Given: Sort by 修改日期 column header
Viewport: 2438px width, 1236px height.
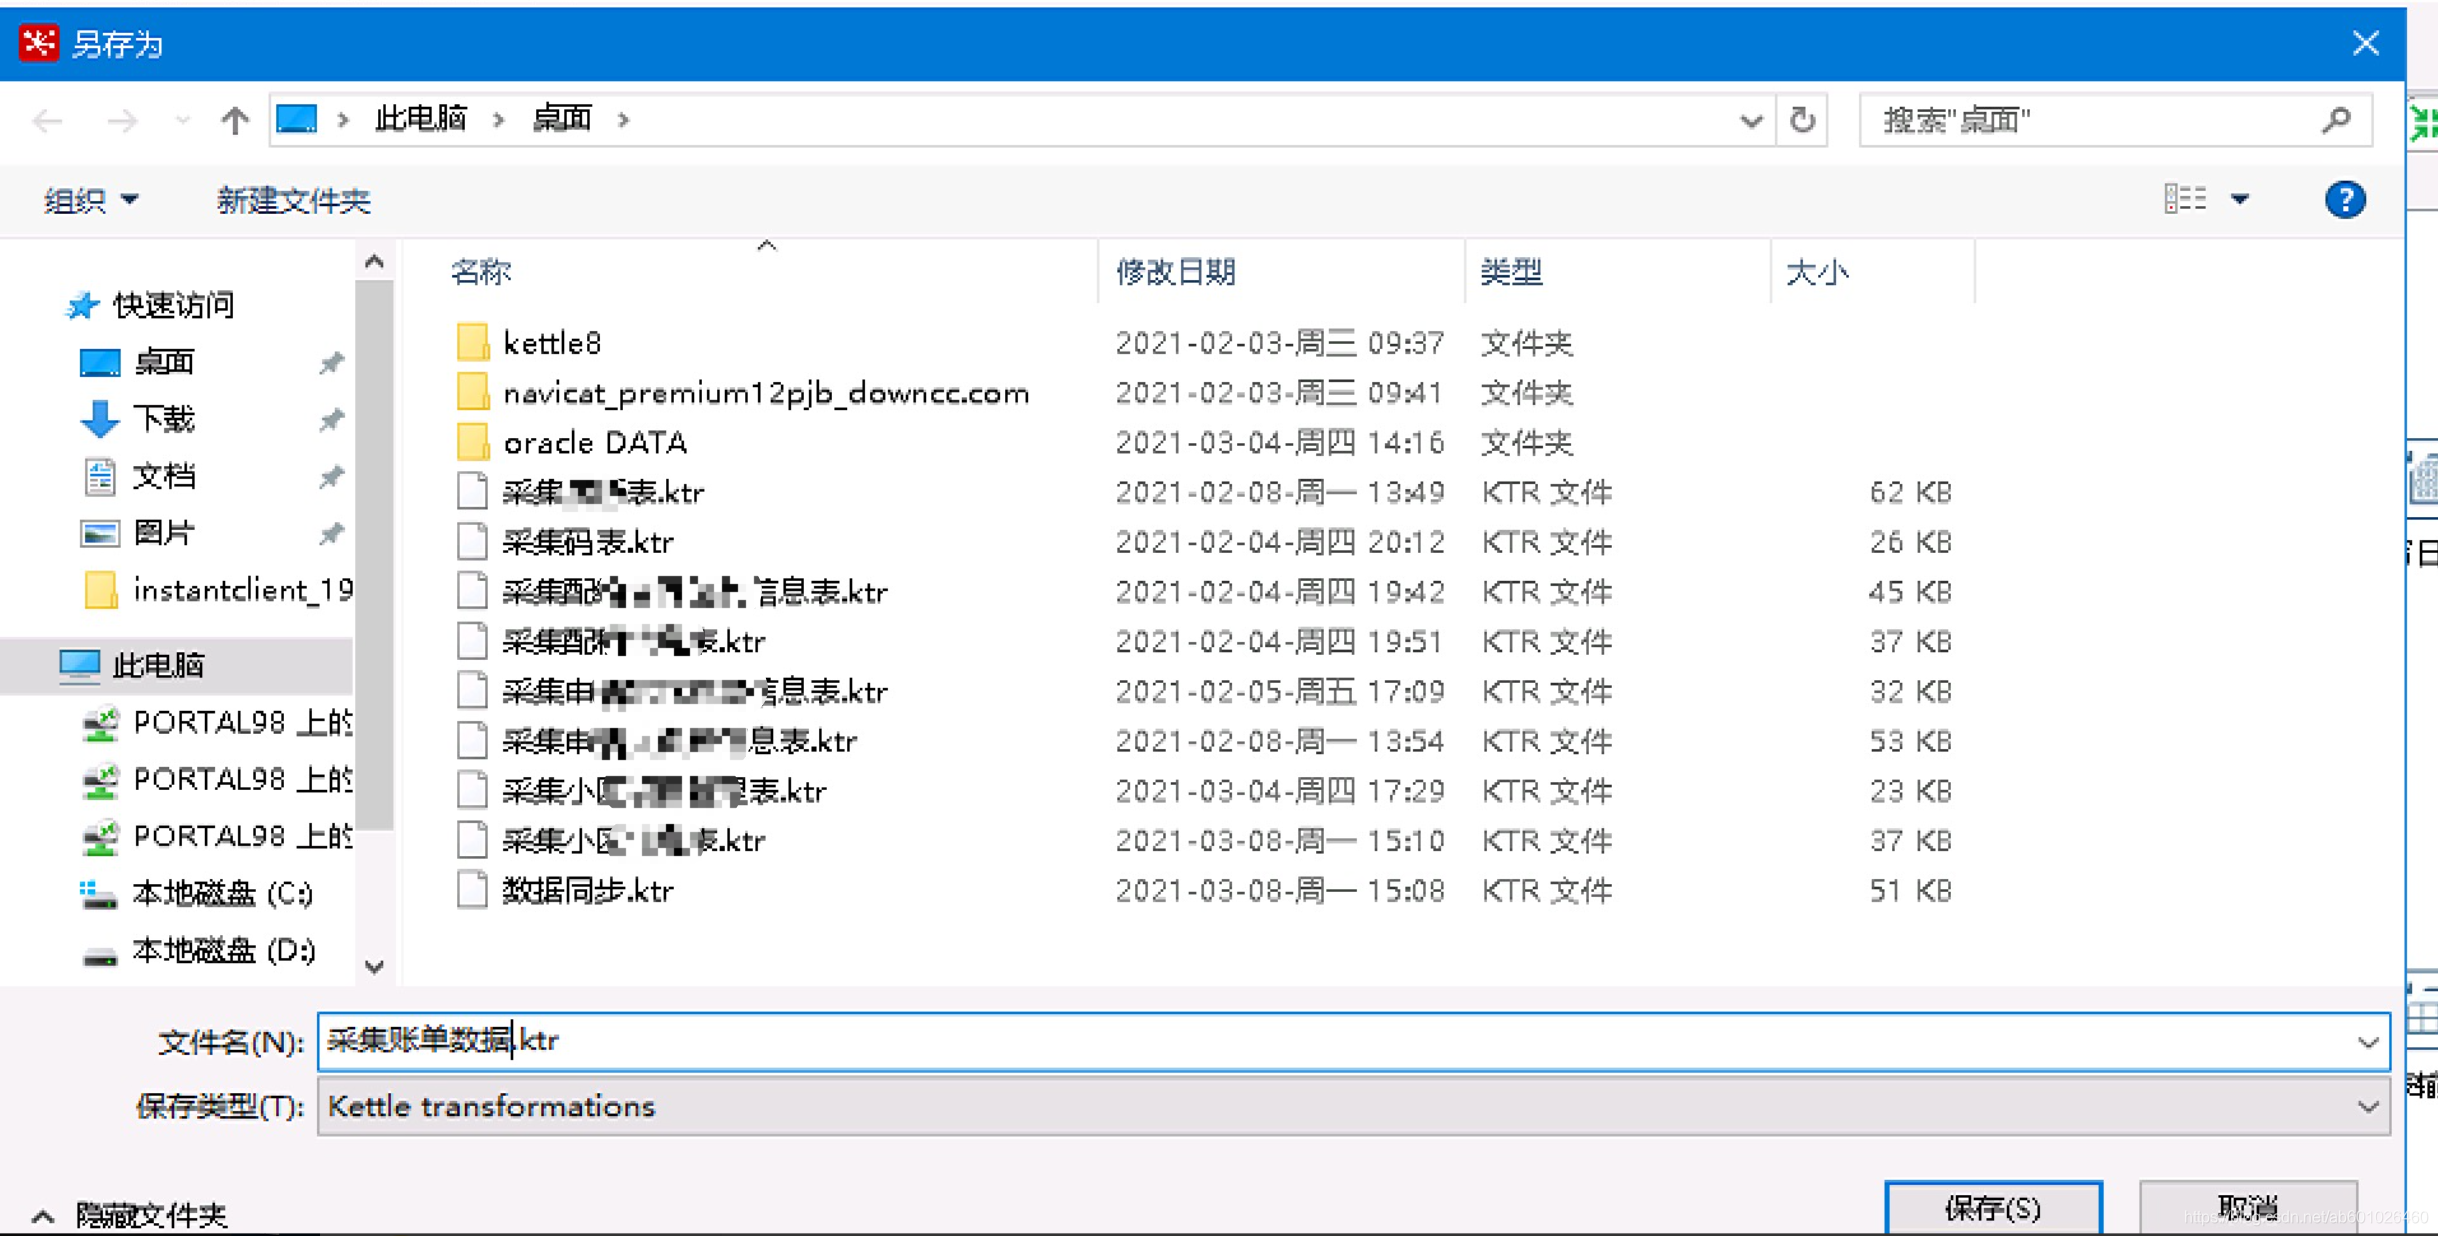Looking at the screenshot, I should click(x=1176, y=272).
